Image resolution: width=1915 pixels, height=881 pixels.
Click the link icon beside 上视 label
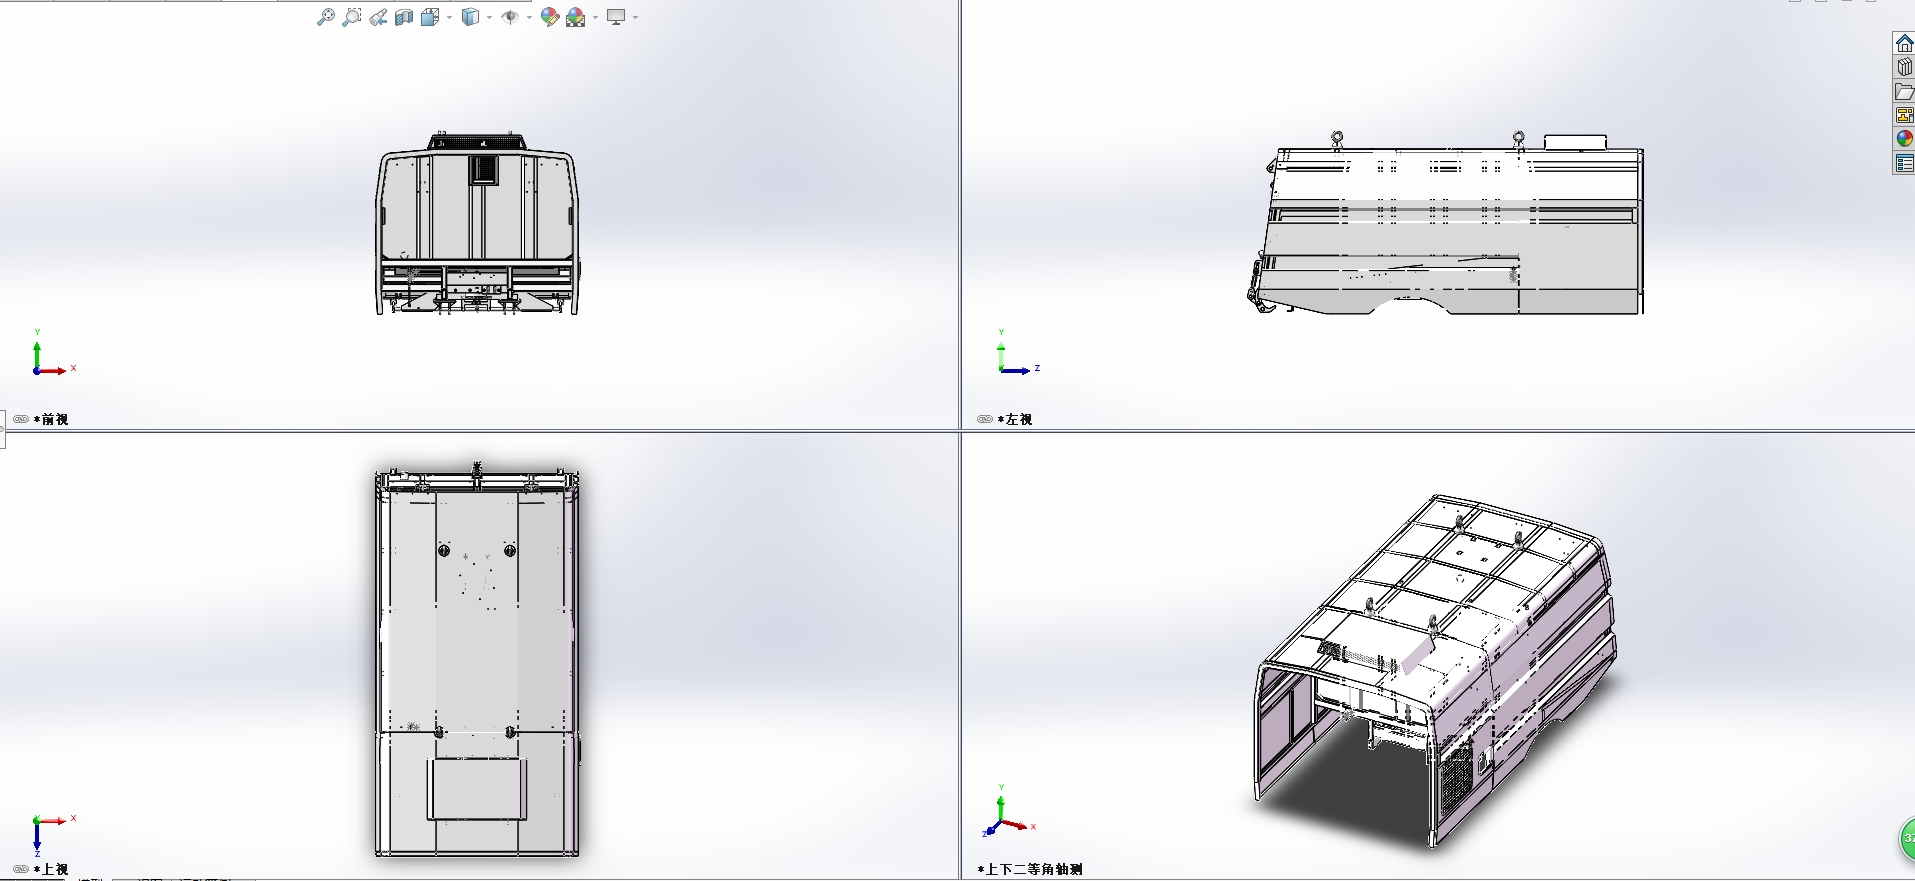point(20,869)
